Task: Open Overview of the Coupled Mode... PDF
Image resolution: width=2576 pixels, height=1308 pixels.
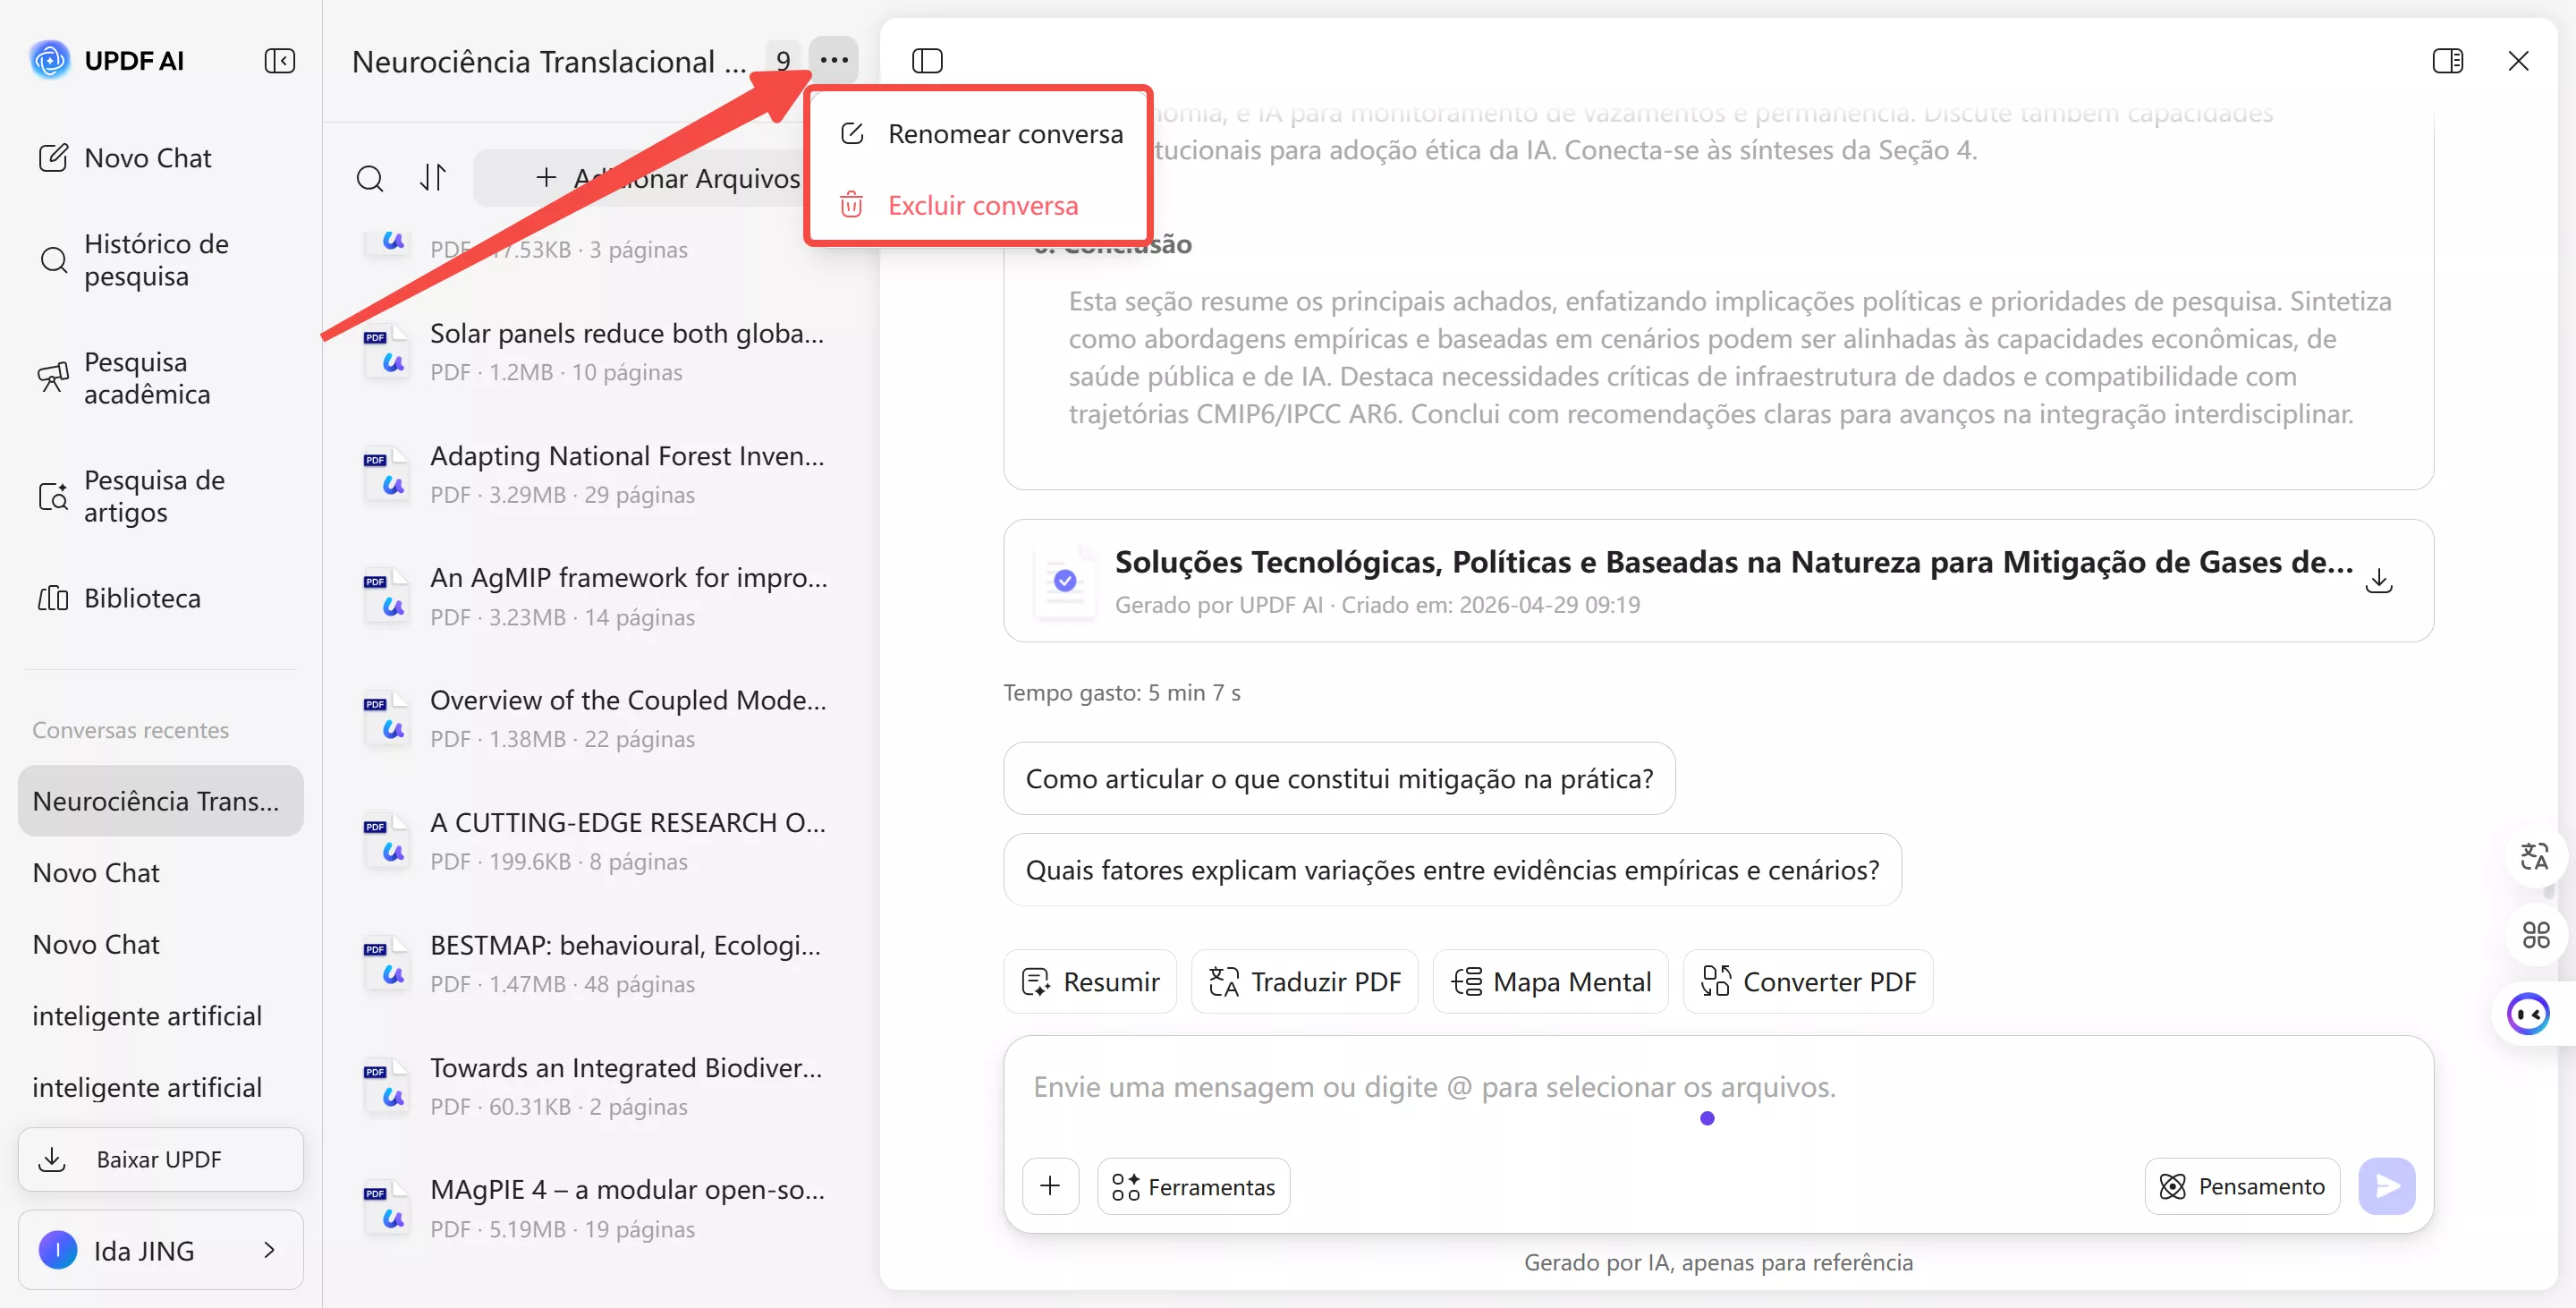Action: (x=600, y=718)
